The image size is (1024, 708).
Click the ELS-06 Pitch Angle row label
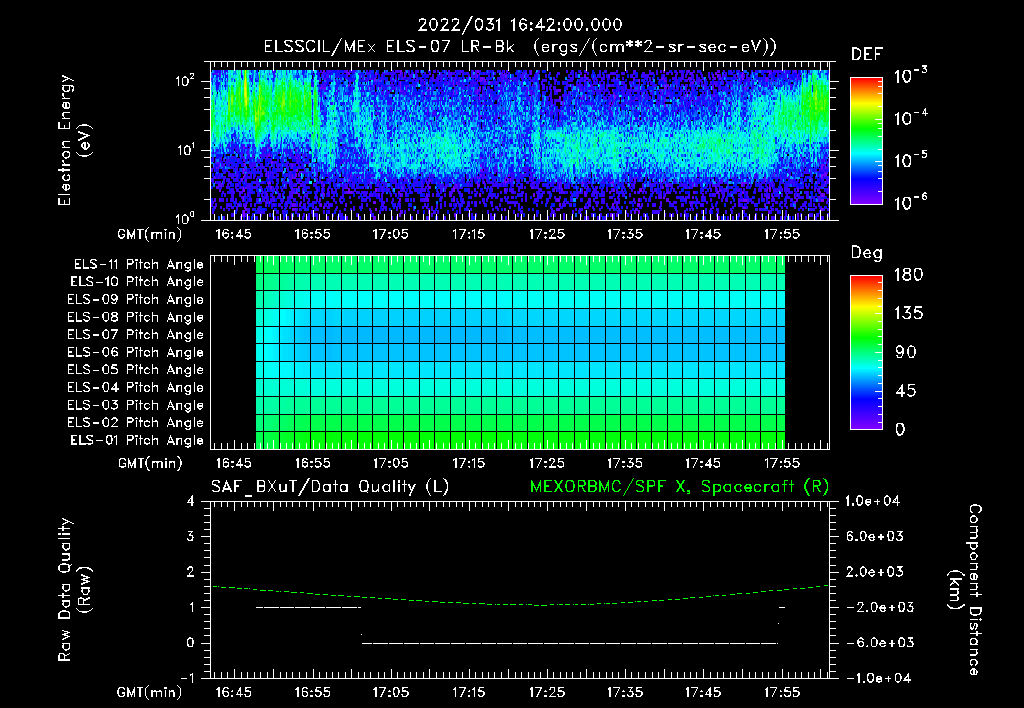(135, 353)
